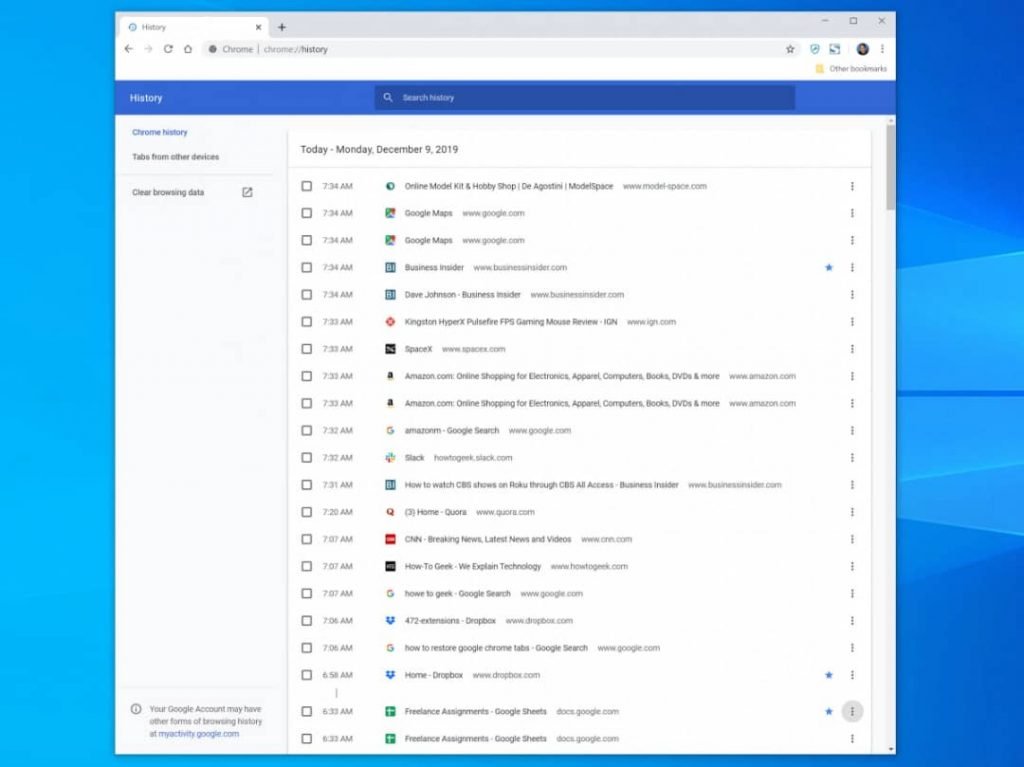The height and width of the screenshot is (767, 1024).
Task: Tick the CNN Breaking News entry checkbox
Action: click(x=306, y=539)
